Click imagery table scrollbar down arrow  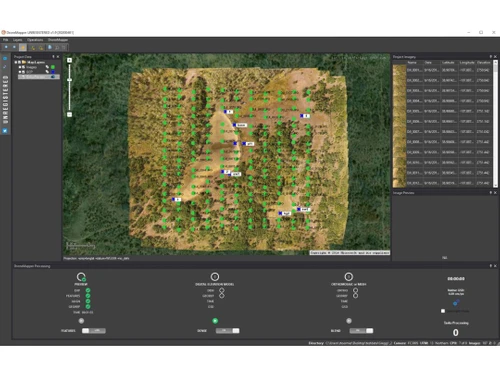click(x=495, y=185)
